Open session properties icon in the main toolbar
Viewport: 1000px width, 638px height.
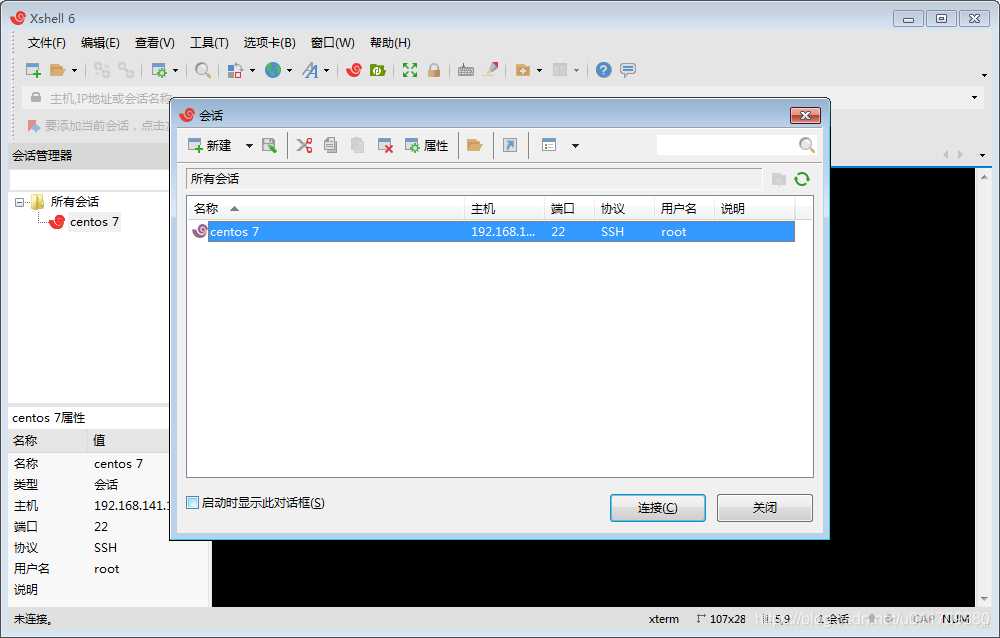click(x=159, y=70)
